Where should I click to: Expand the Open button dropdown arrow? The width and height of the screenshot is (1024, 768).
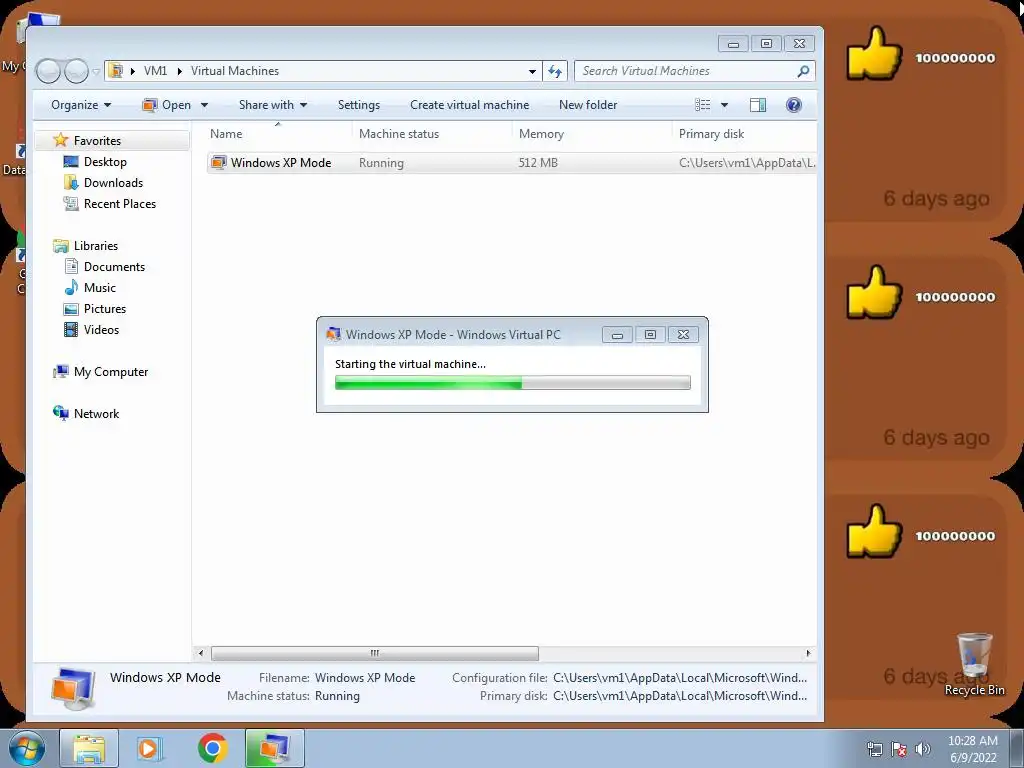click(x=204, y=105)
